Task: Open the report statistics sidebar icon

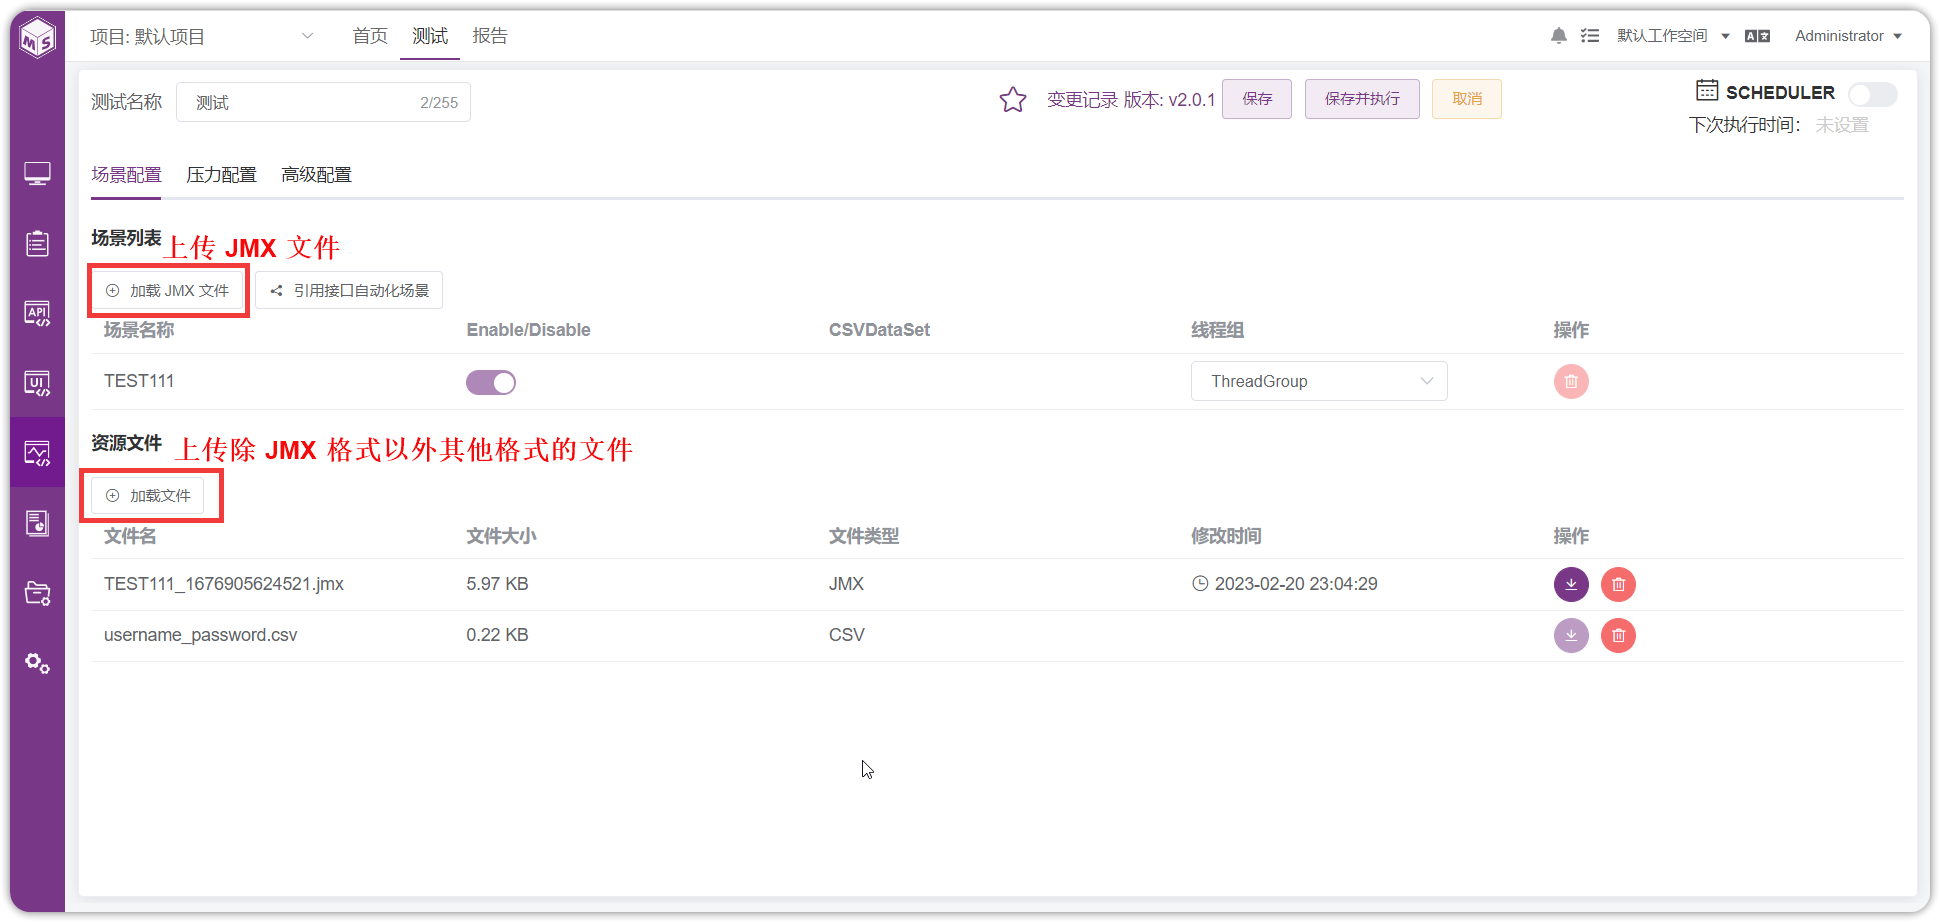Action: (38, 523)
